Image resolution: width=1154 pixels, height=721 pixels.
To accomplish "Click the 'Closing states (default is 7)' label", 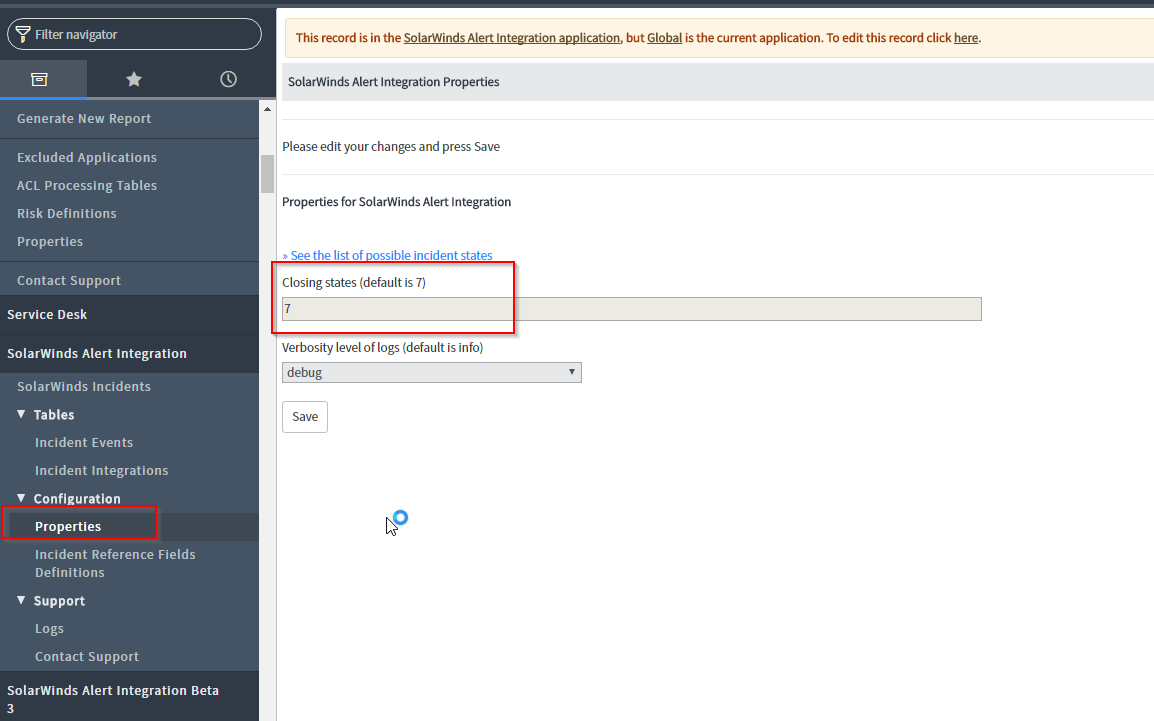I will pyautogui.click(x=354, y=283).
